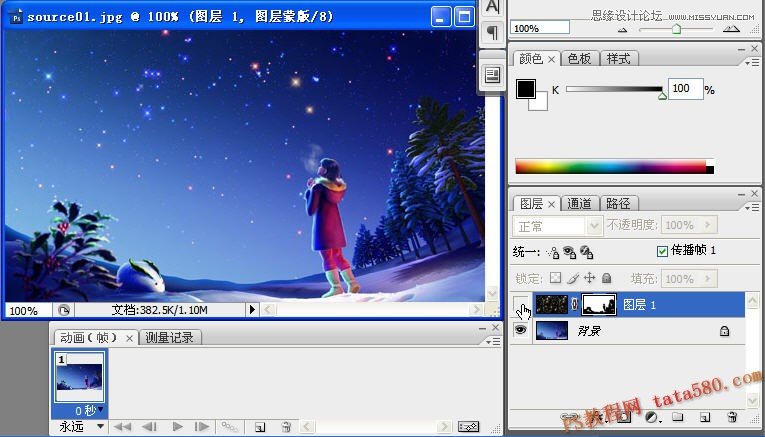
Task: Click the zoom out small mountains icon
Action: click(x=623, y=29)
